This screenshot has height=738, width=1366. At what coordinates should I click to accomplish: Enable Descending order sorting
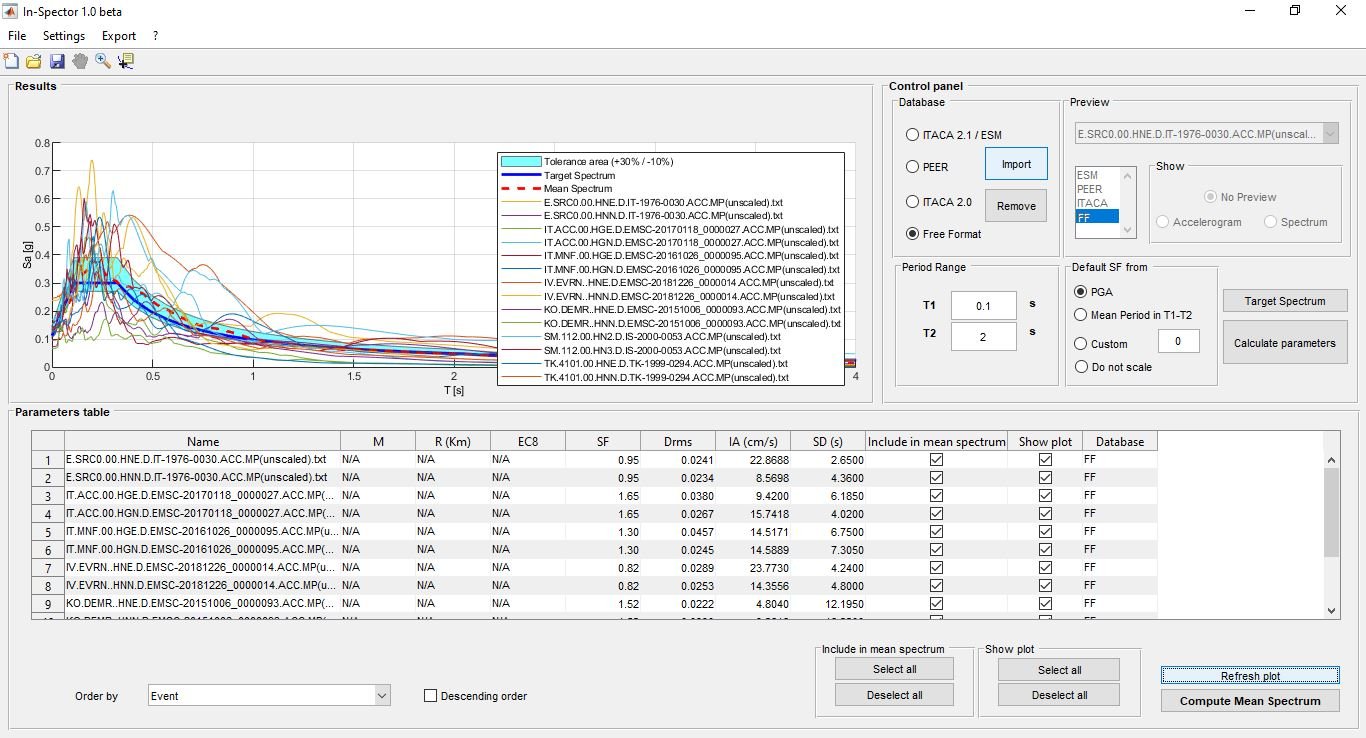coord(430,695)
